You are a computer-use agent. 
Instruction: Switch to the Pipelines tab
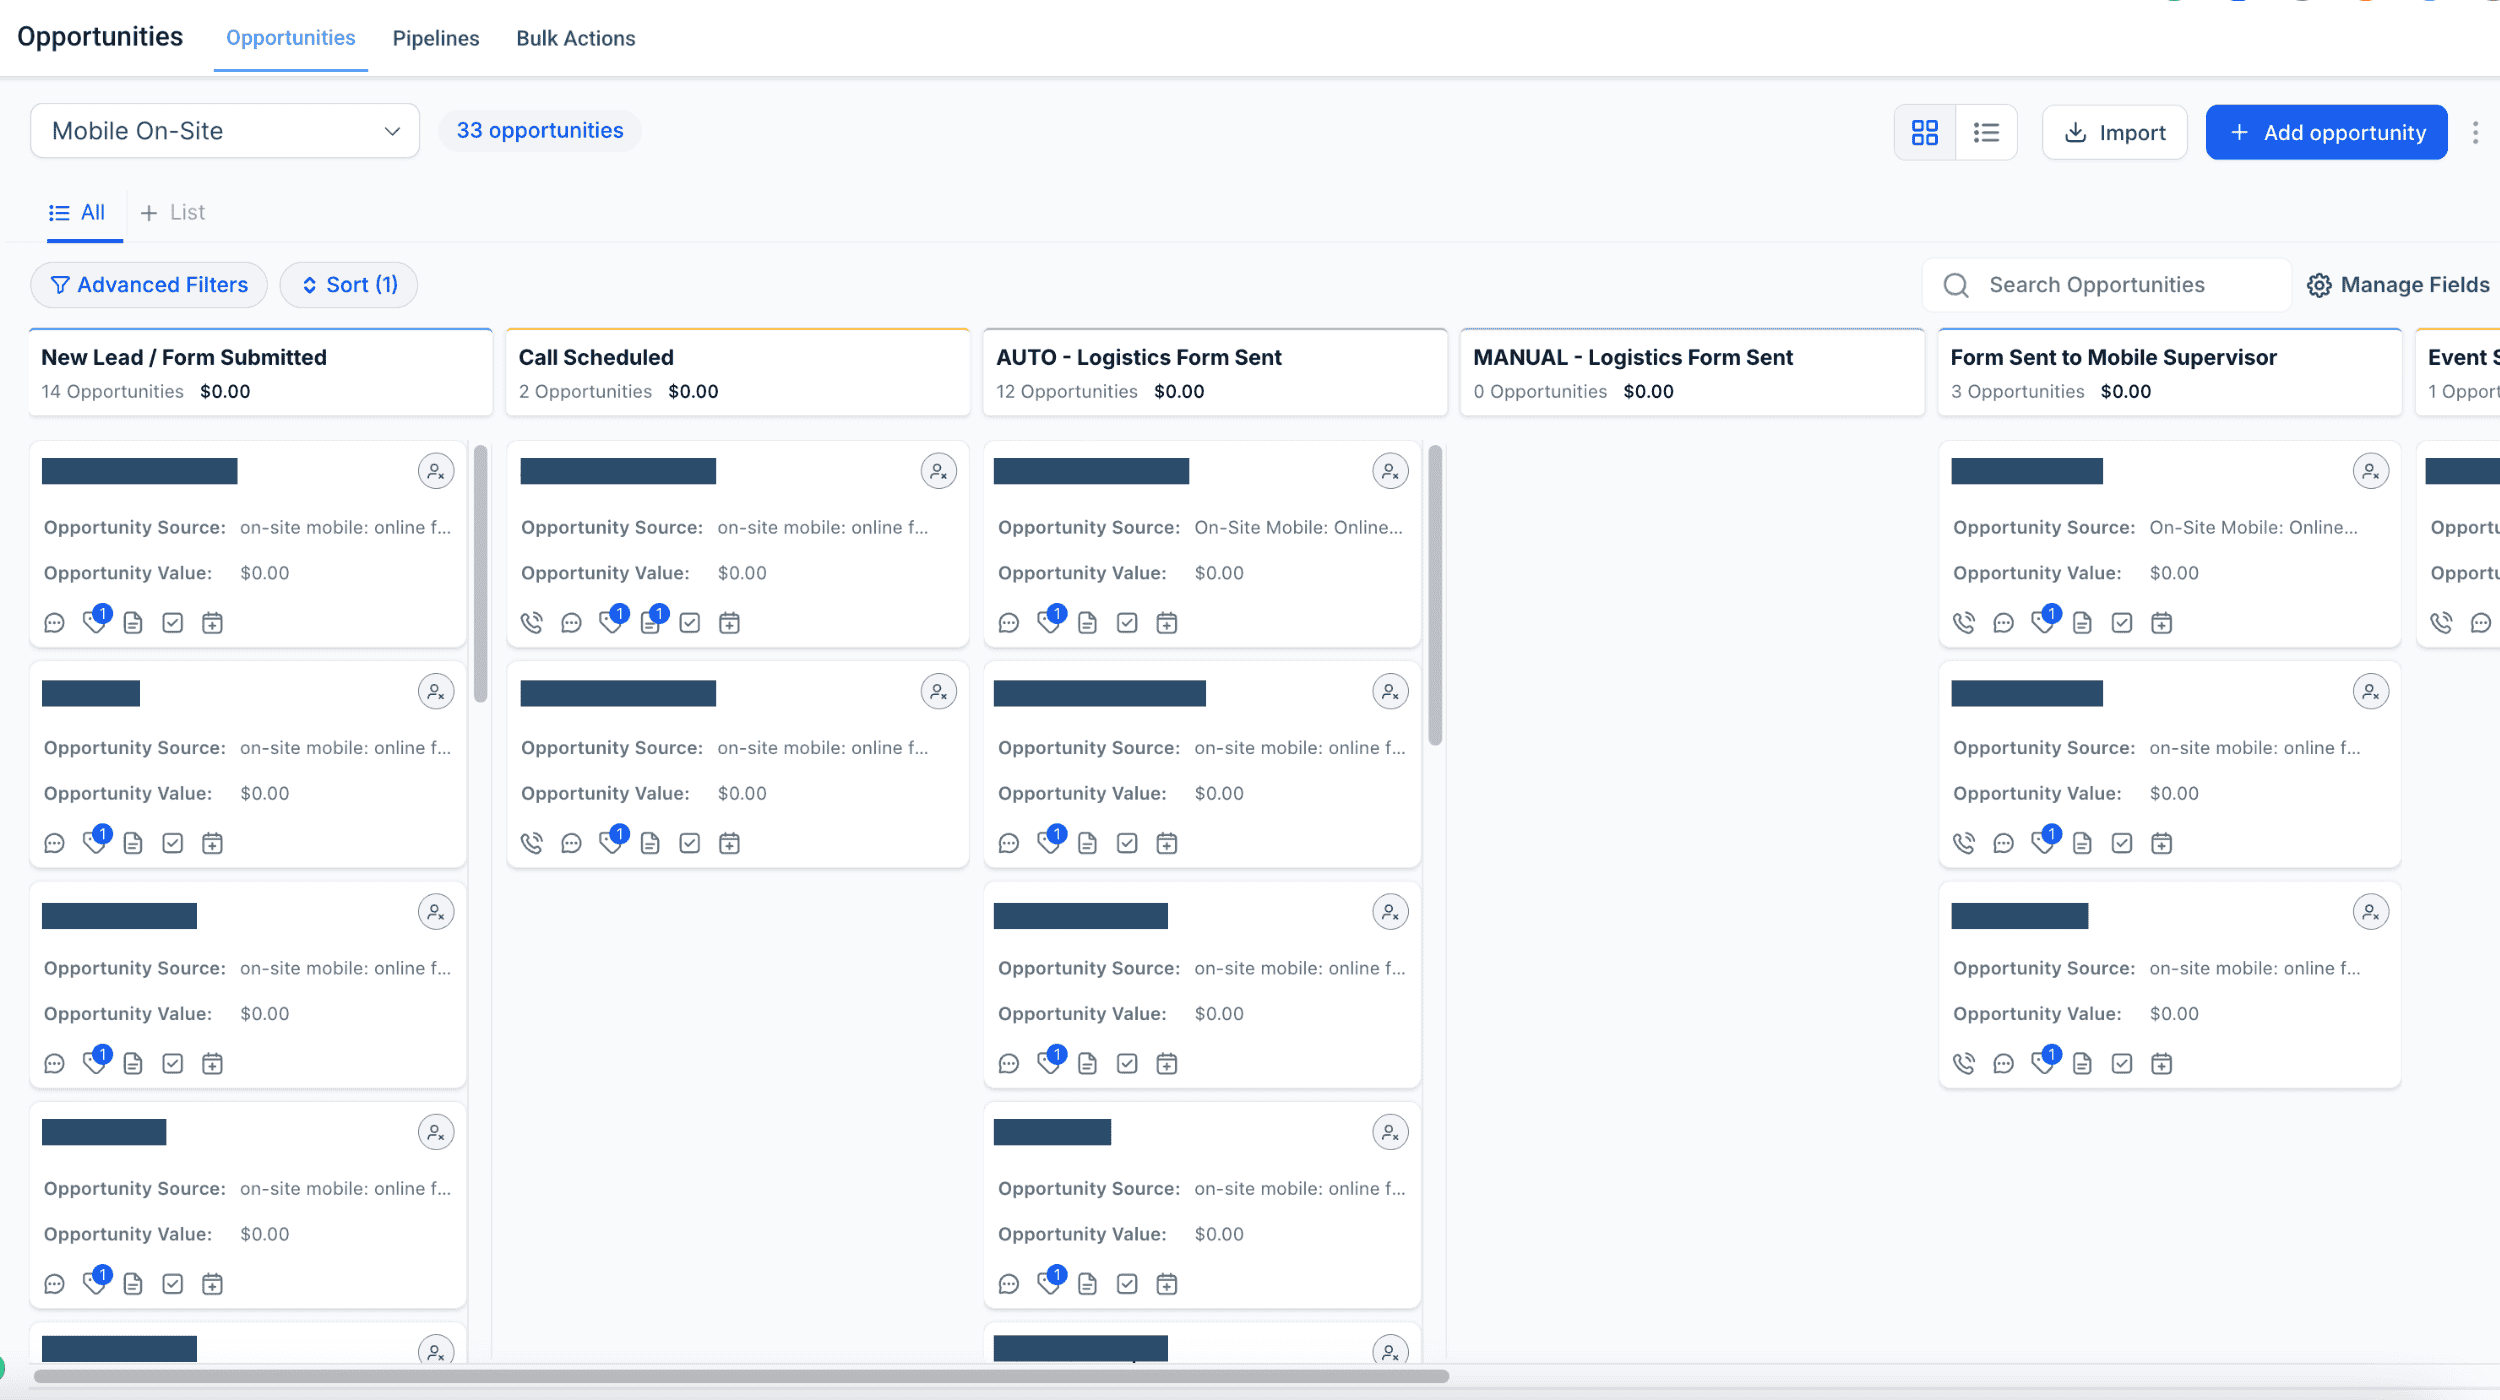(x=436, y=38)
